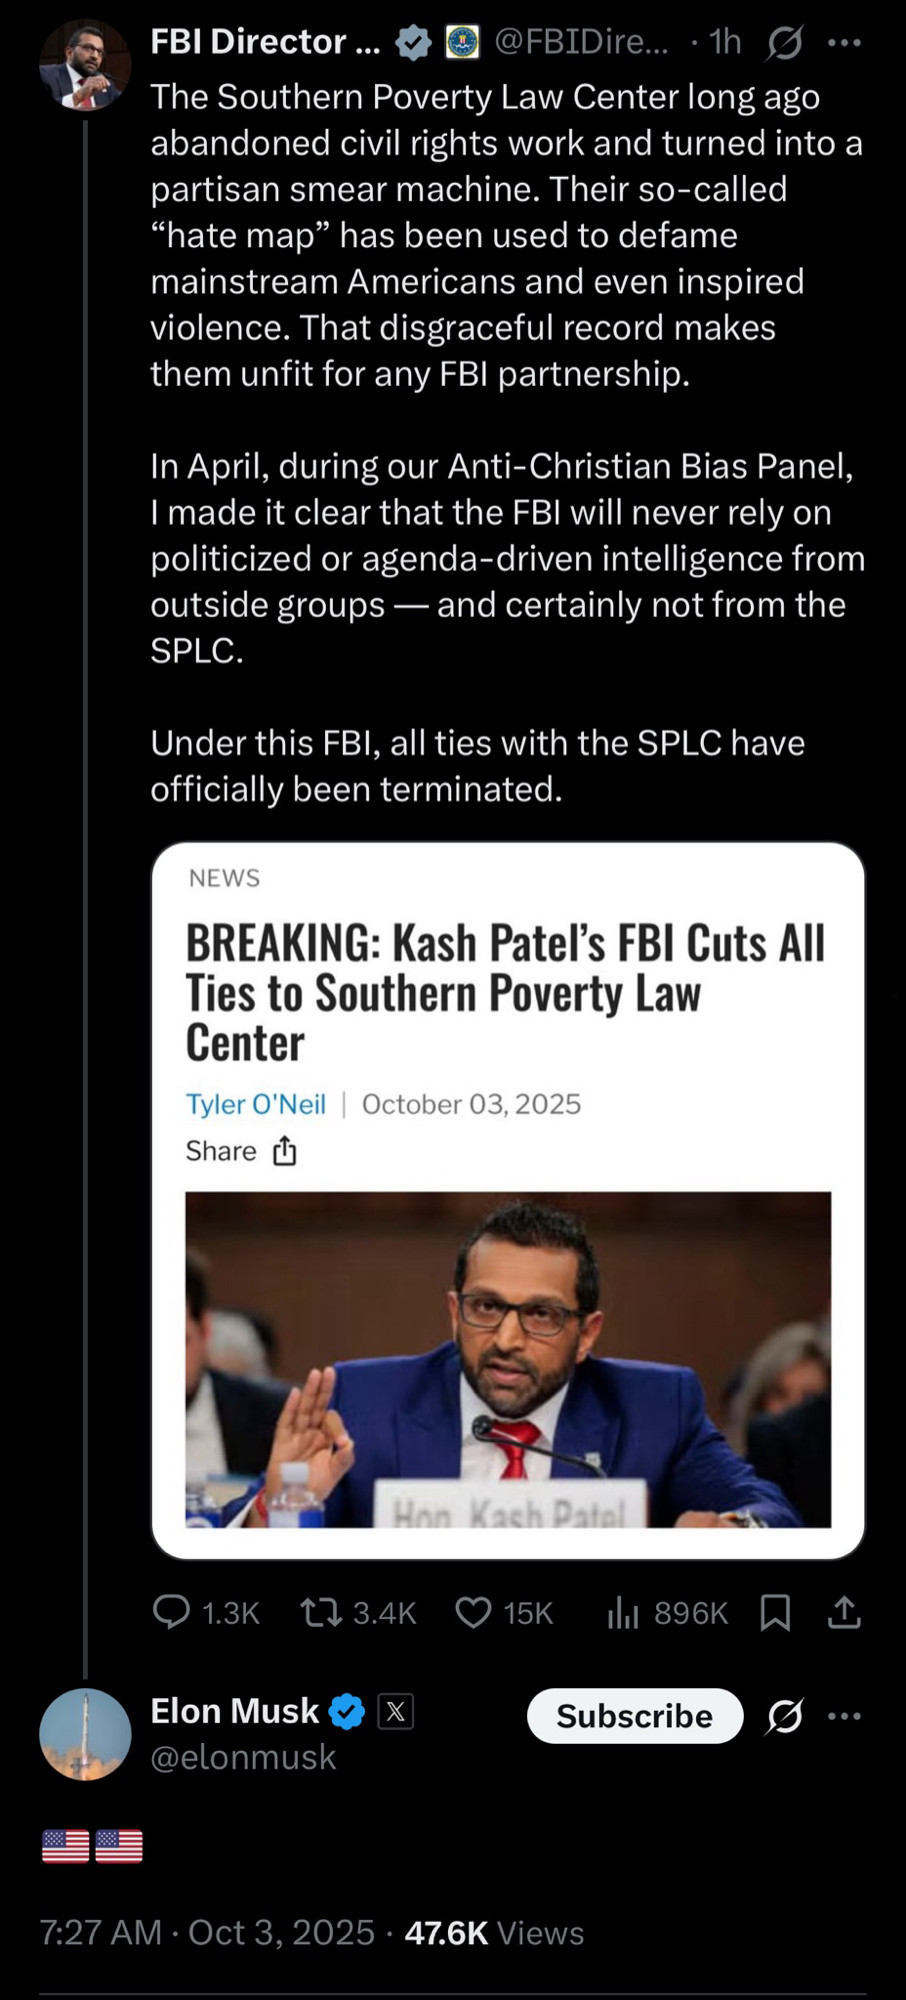The height and width of the screenshot is (2000, 906).
Task: Open Grok icon on FBI Director post
Action: tap(785, 42)
